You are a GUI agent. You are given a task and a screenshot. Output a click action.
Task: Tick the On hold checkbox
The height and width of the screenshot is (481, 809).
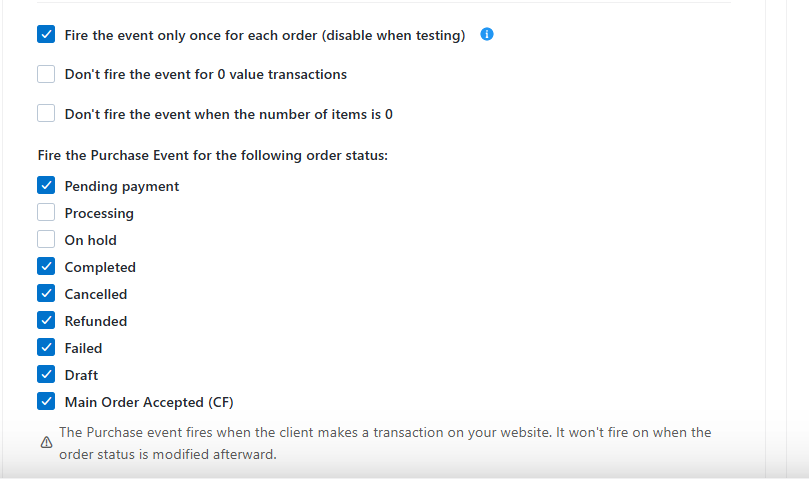click(46, 240)
